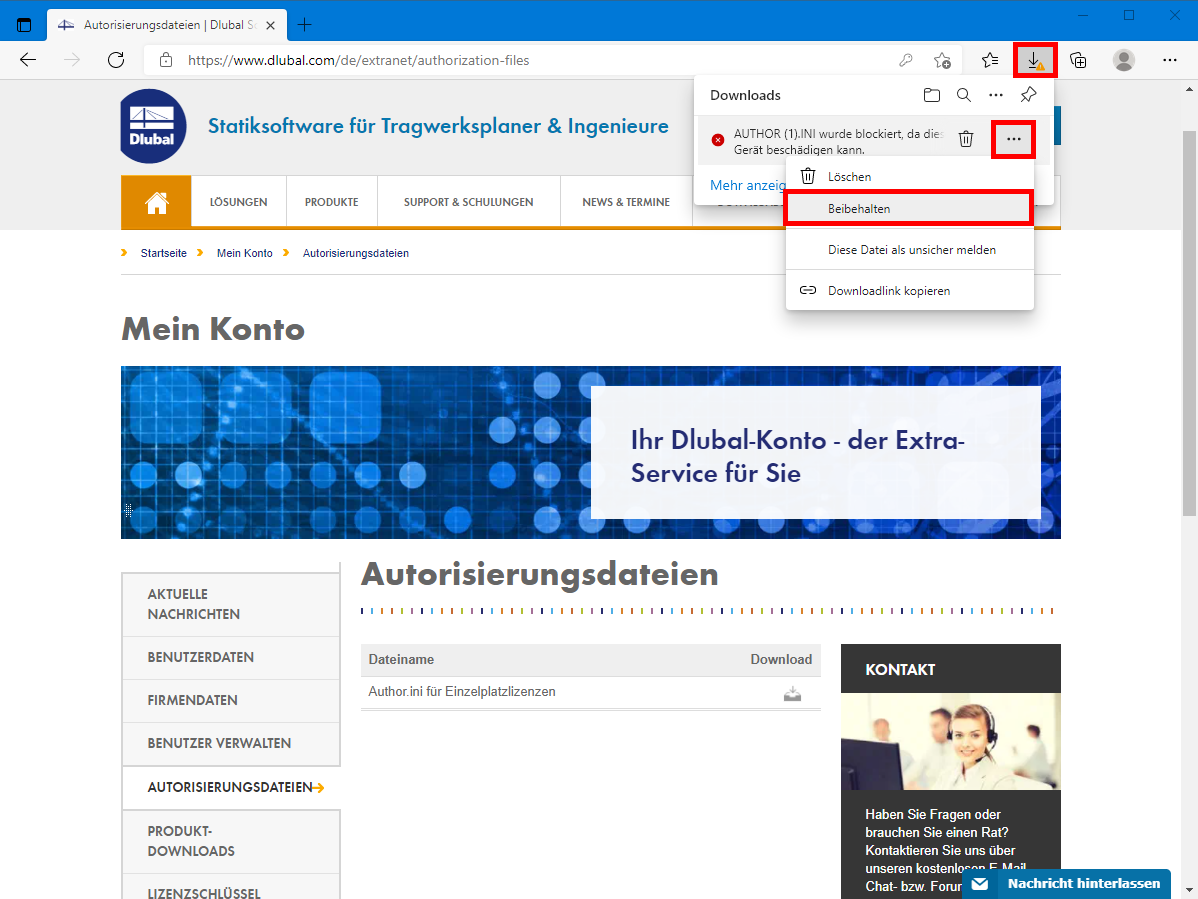Pin the Downloads panel open
Screen dimensions: 1198x899
click(x=1028, y=94)
